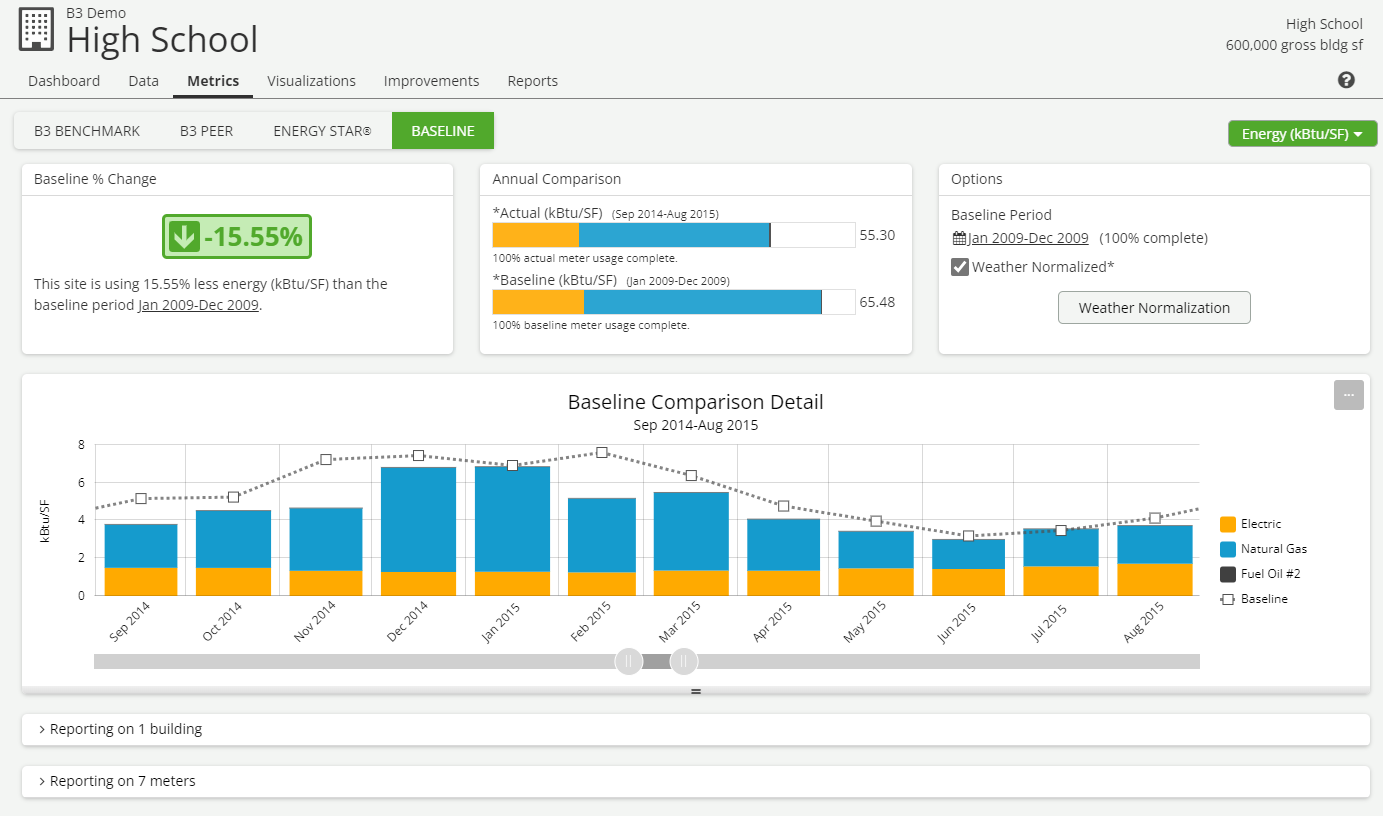The width and height of the screenshot is (1383, 816).
Task: Open the chart options ellipsis menu
Action: coord(1348,395)
